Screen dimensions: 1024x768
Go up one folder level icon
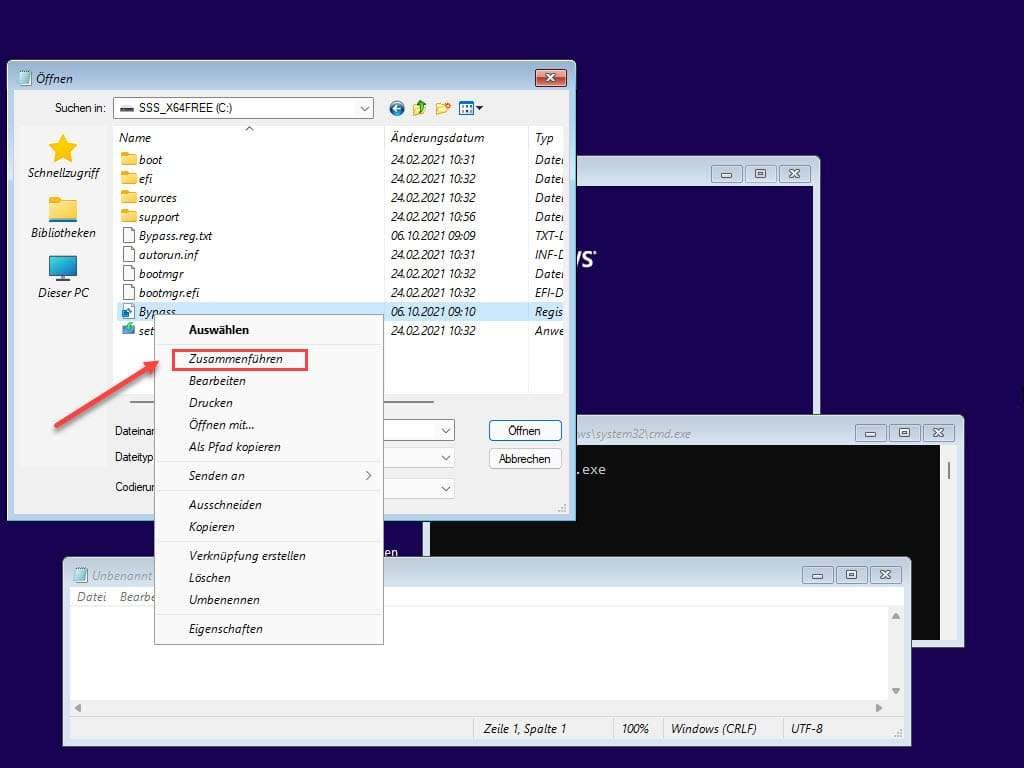point(420,107)
